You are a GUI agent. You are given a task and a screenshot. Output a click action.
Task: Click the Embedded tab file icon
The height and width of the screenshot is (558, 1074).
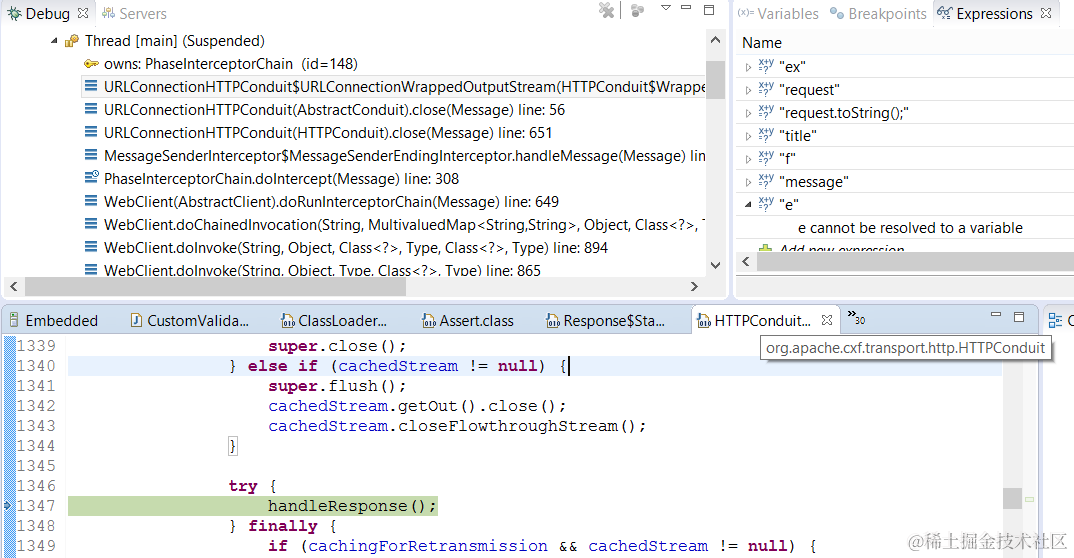[14, 320]
